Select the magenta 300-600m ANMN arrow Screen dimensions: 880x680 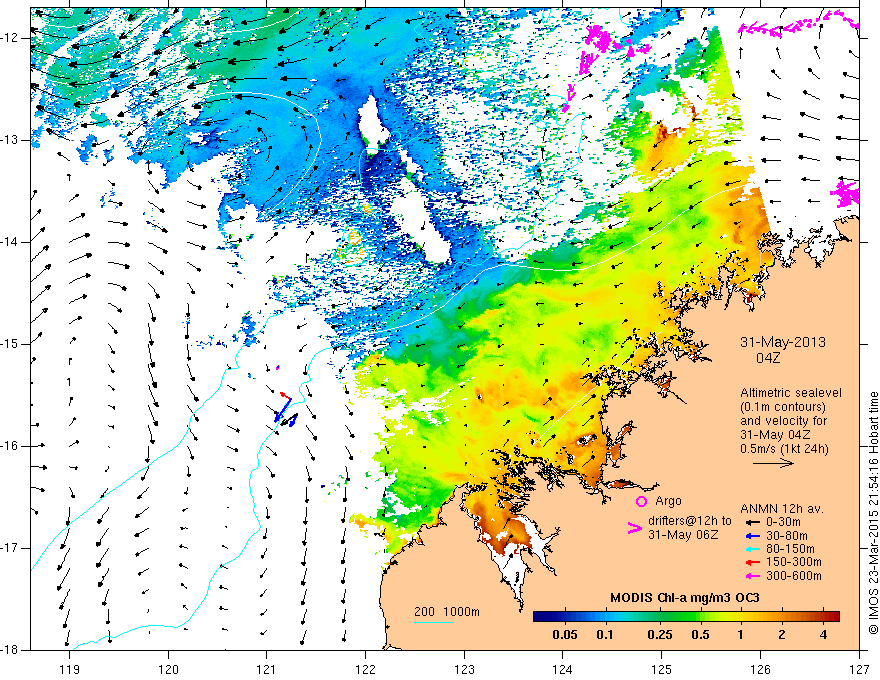click(752, 576)
